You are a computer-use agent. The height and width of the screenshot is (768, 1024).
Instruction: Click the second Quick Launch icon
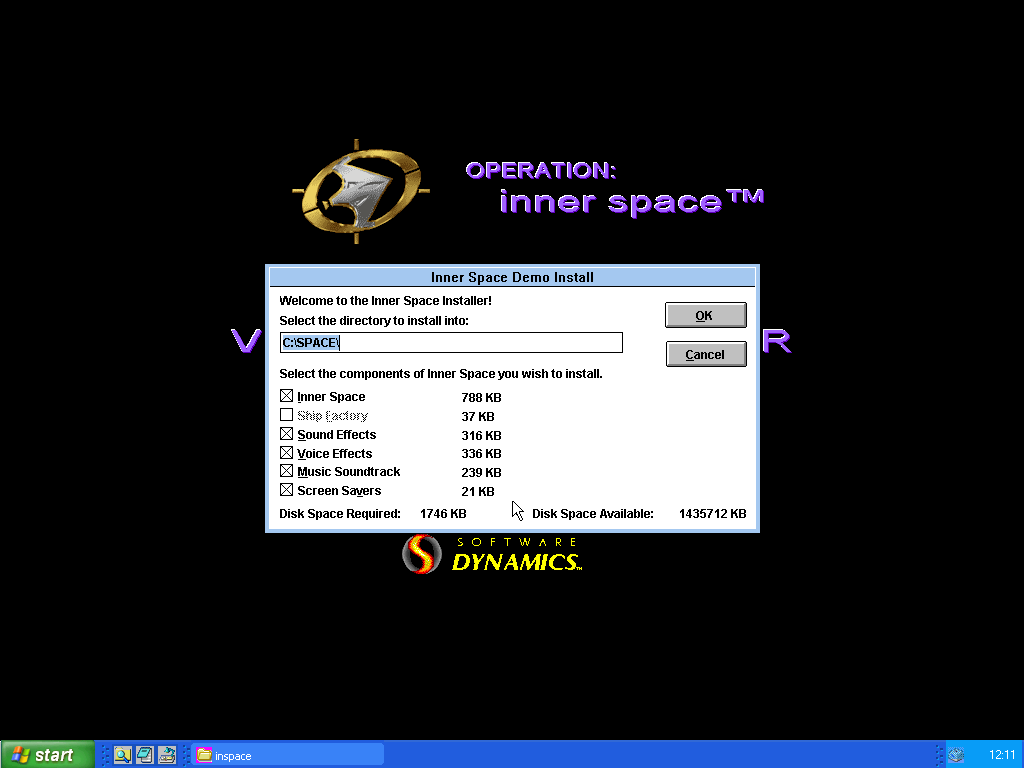tap(145, 755)
